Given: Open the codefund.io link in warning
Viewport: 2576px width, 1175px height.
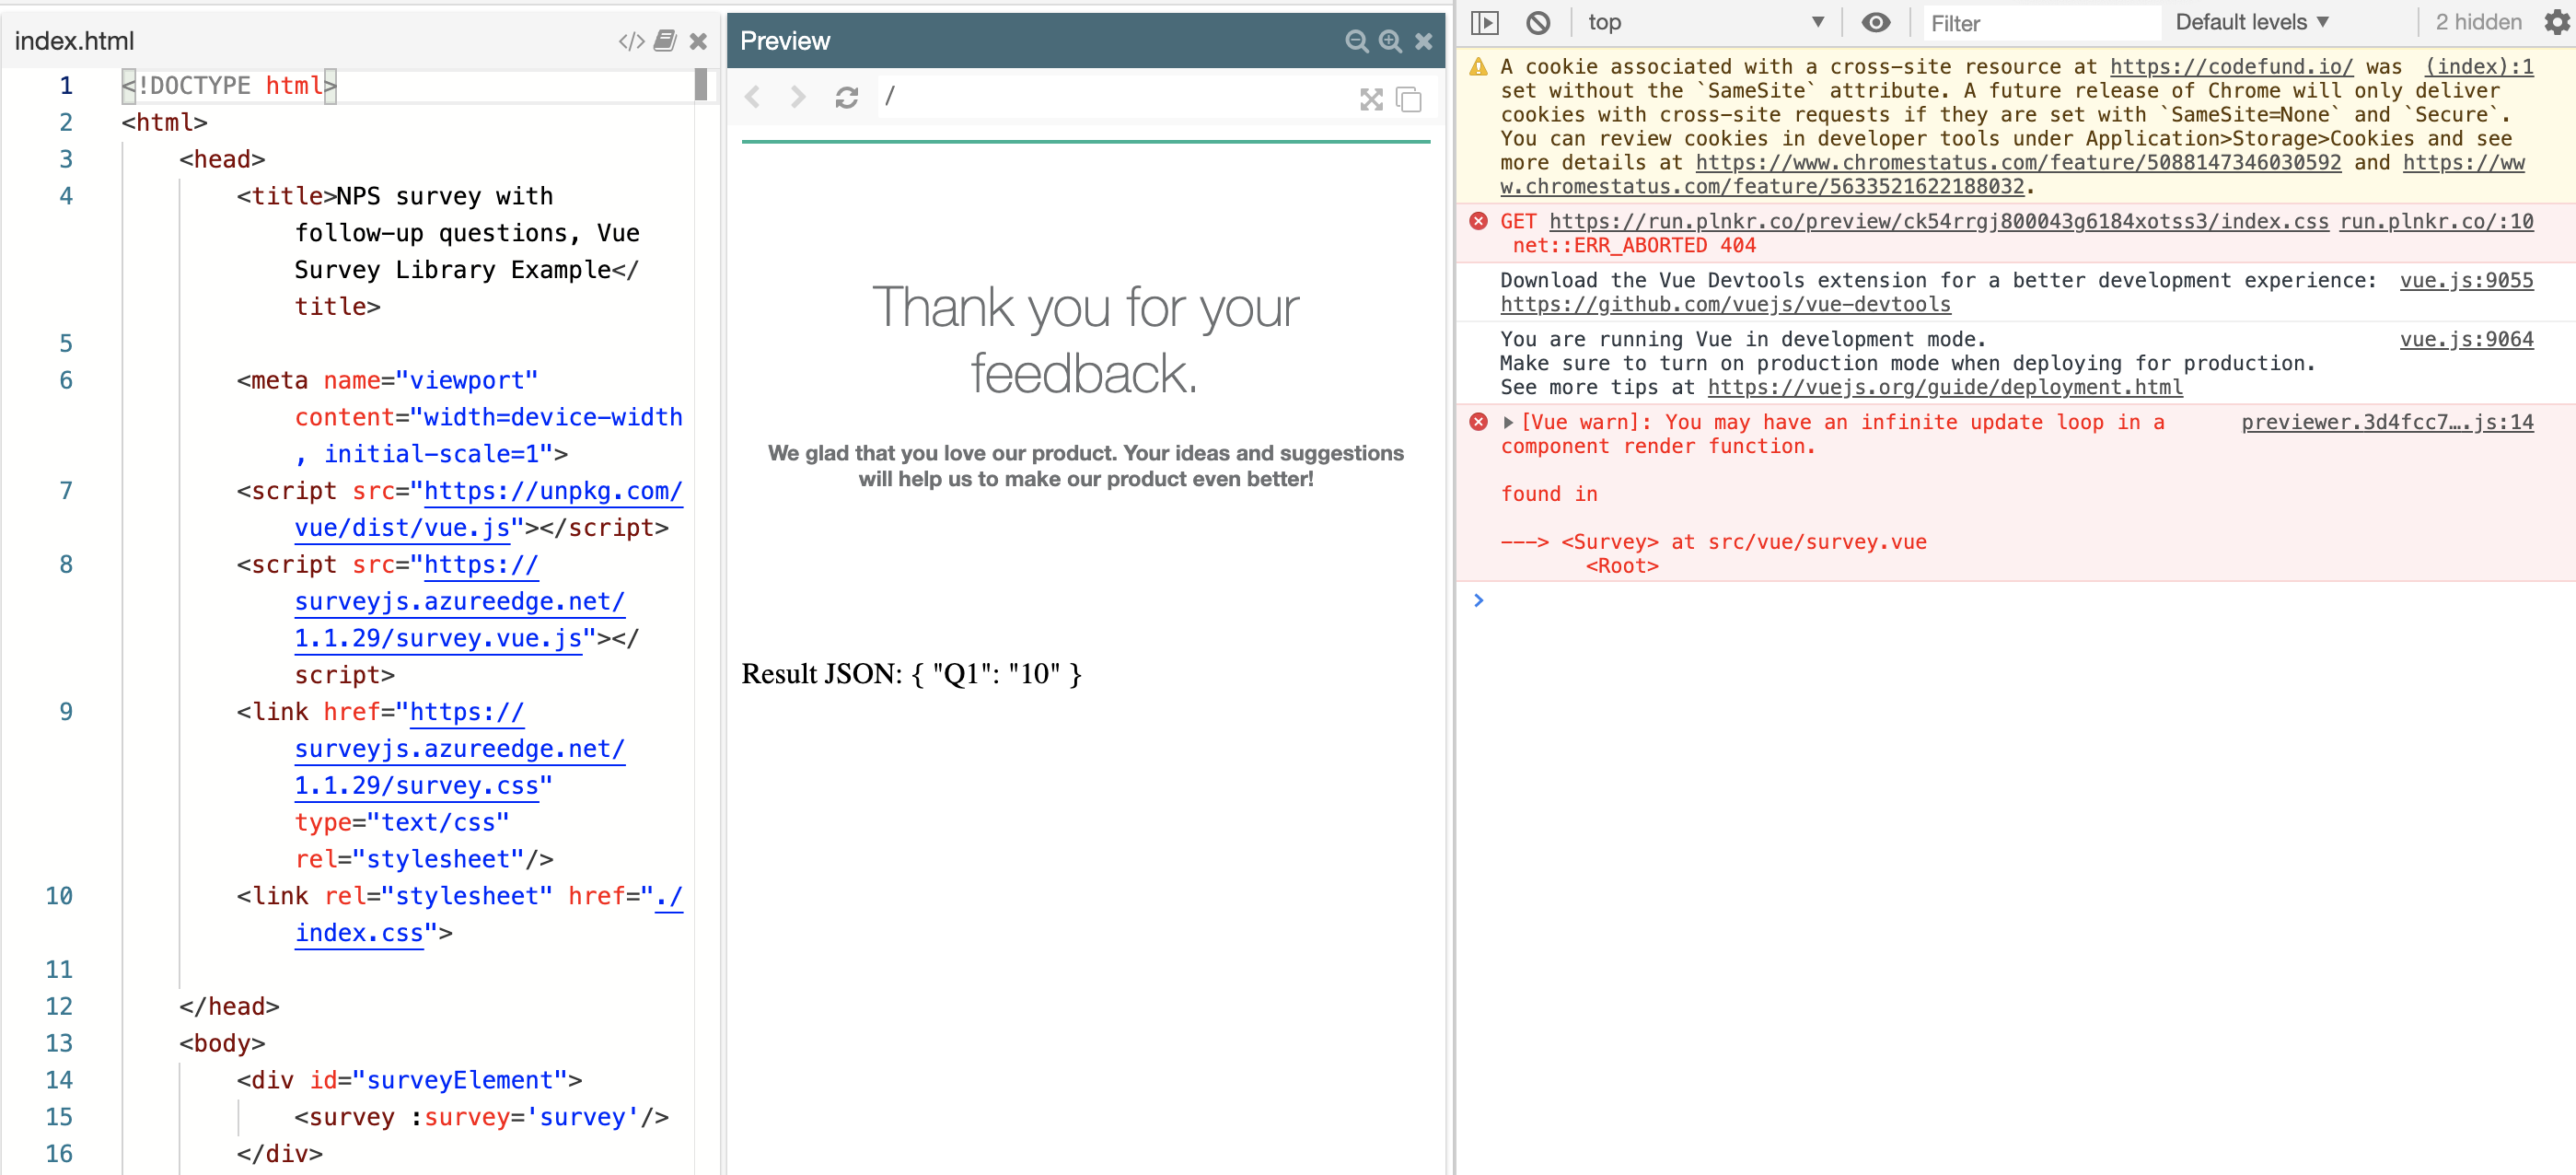Looking at the screenshot, I should (2231, 67).
